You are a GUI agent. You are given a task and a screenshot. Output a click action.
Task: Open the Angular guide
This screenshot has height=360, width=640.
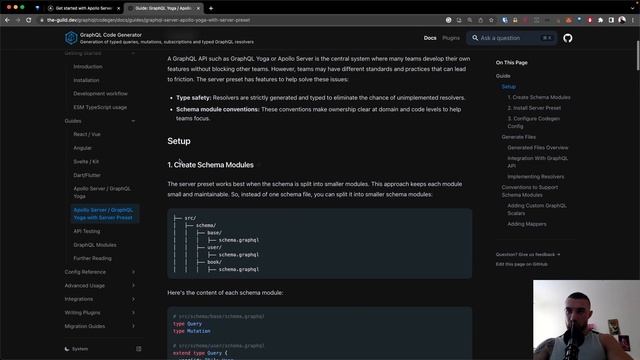click(82, 148)
